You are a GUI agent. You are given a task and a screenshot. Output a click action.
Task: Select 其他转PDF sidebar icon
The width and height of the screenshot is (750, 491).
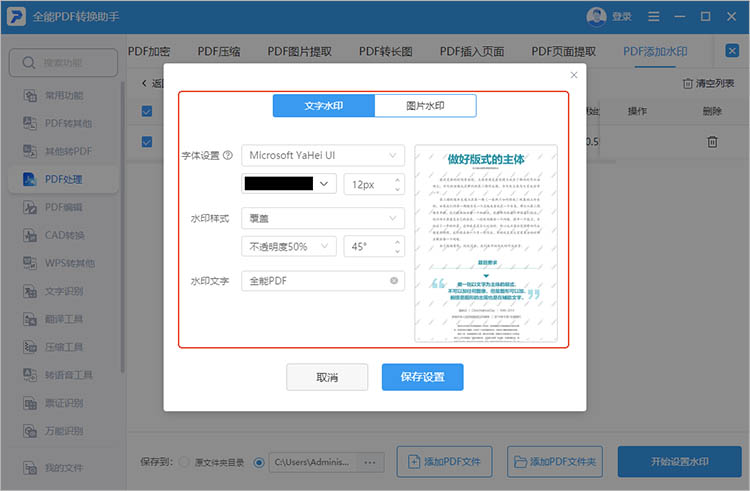pos(30,151)
